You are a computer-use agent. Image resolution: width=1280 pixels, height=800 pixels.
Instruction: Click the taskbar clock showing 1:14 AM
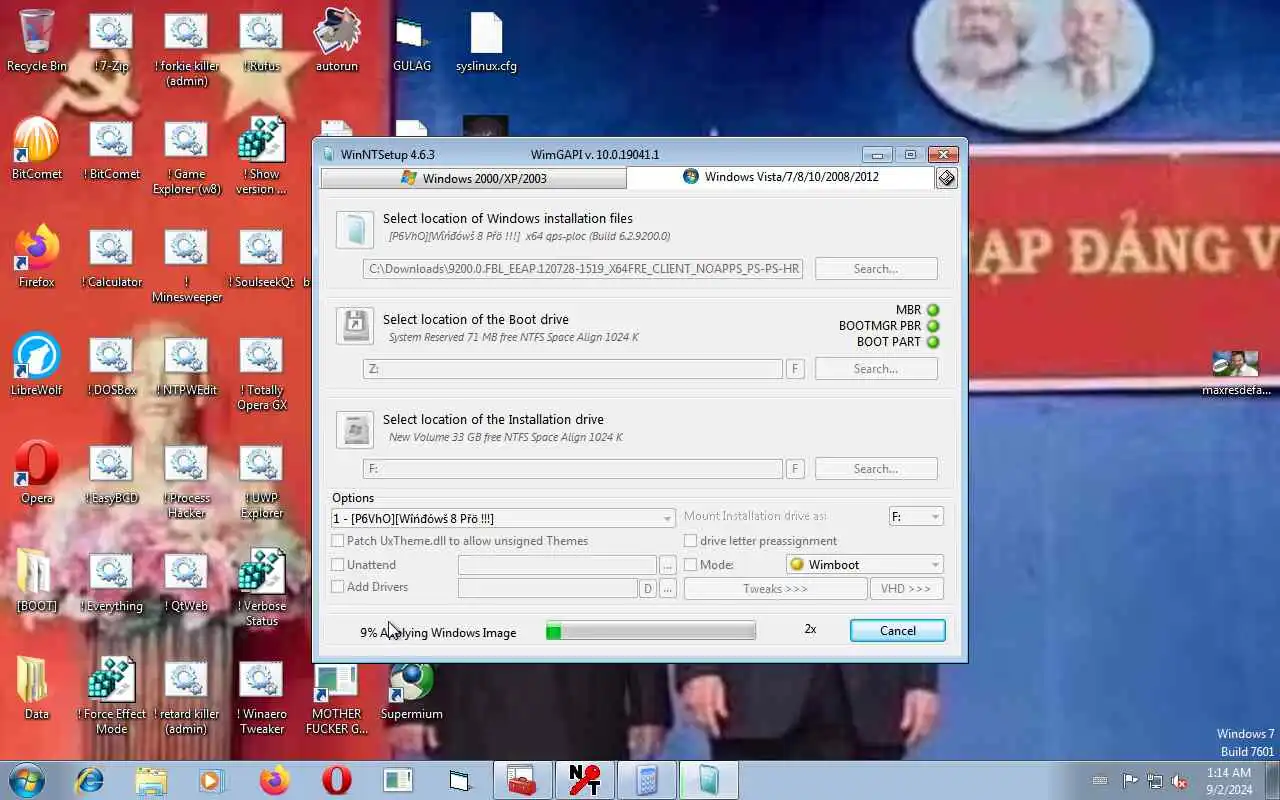click(x=1228, y=781)
